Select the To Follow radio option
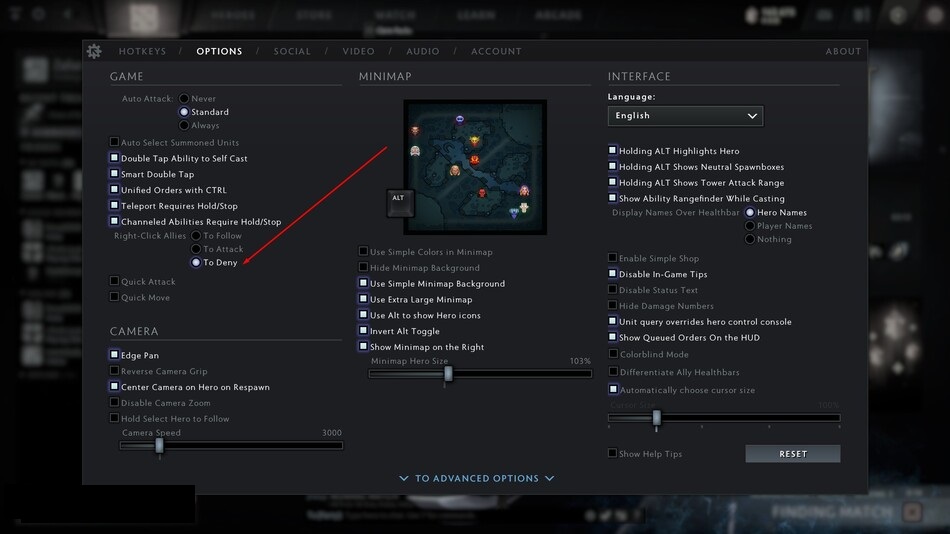The image size is (950, 534). 196,235
